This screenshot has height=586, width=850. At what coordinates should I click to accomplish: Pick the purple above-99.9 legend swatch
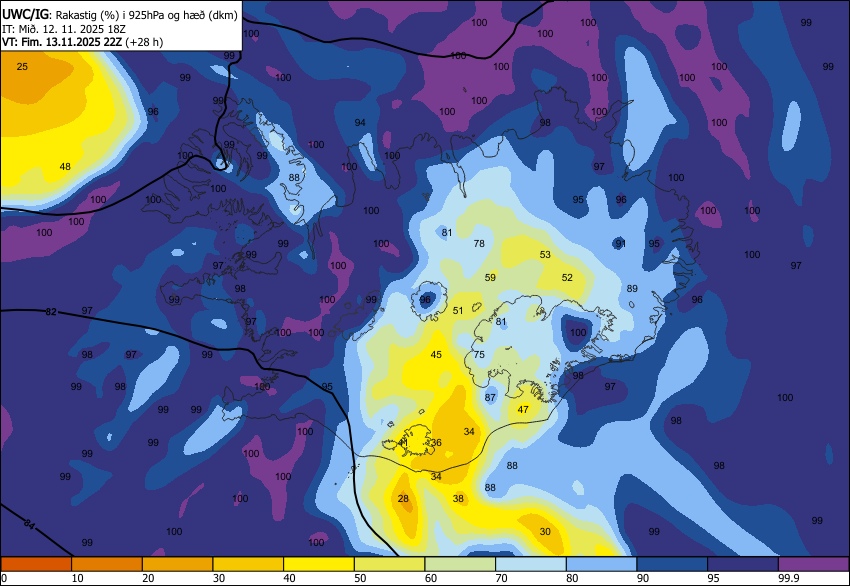814,564
